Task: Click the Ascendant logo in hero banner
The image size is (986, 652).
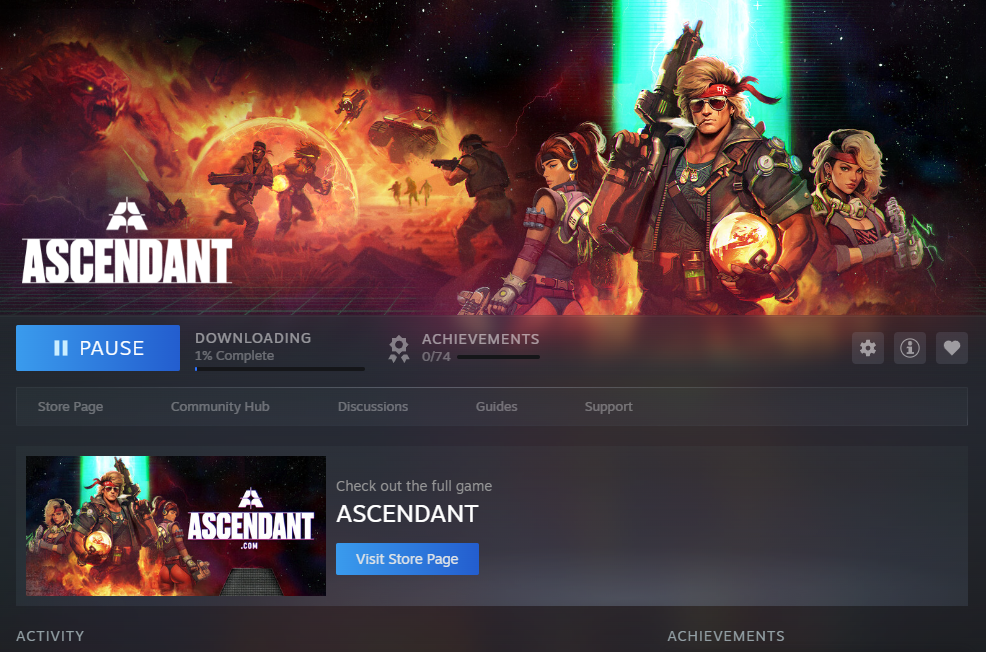Action: tap(127, 241)
